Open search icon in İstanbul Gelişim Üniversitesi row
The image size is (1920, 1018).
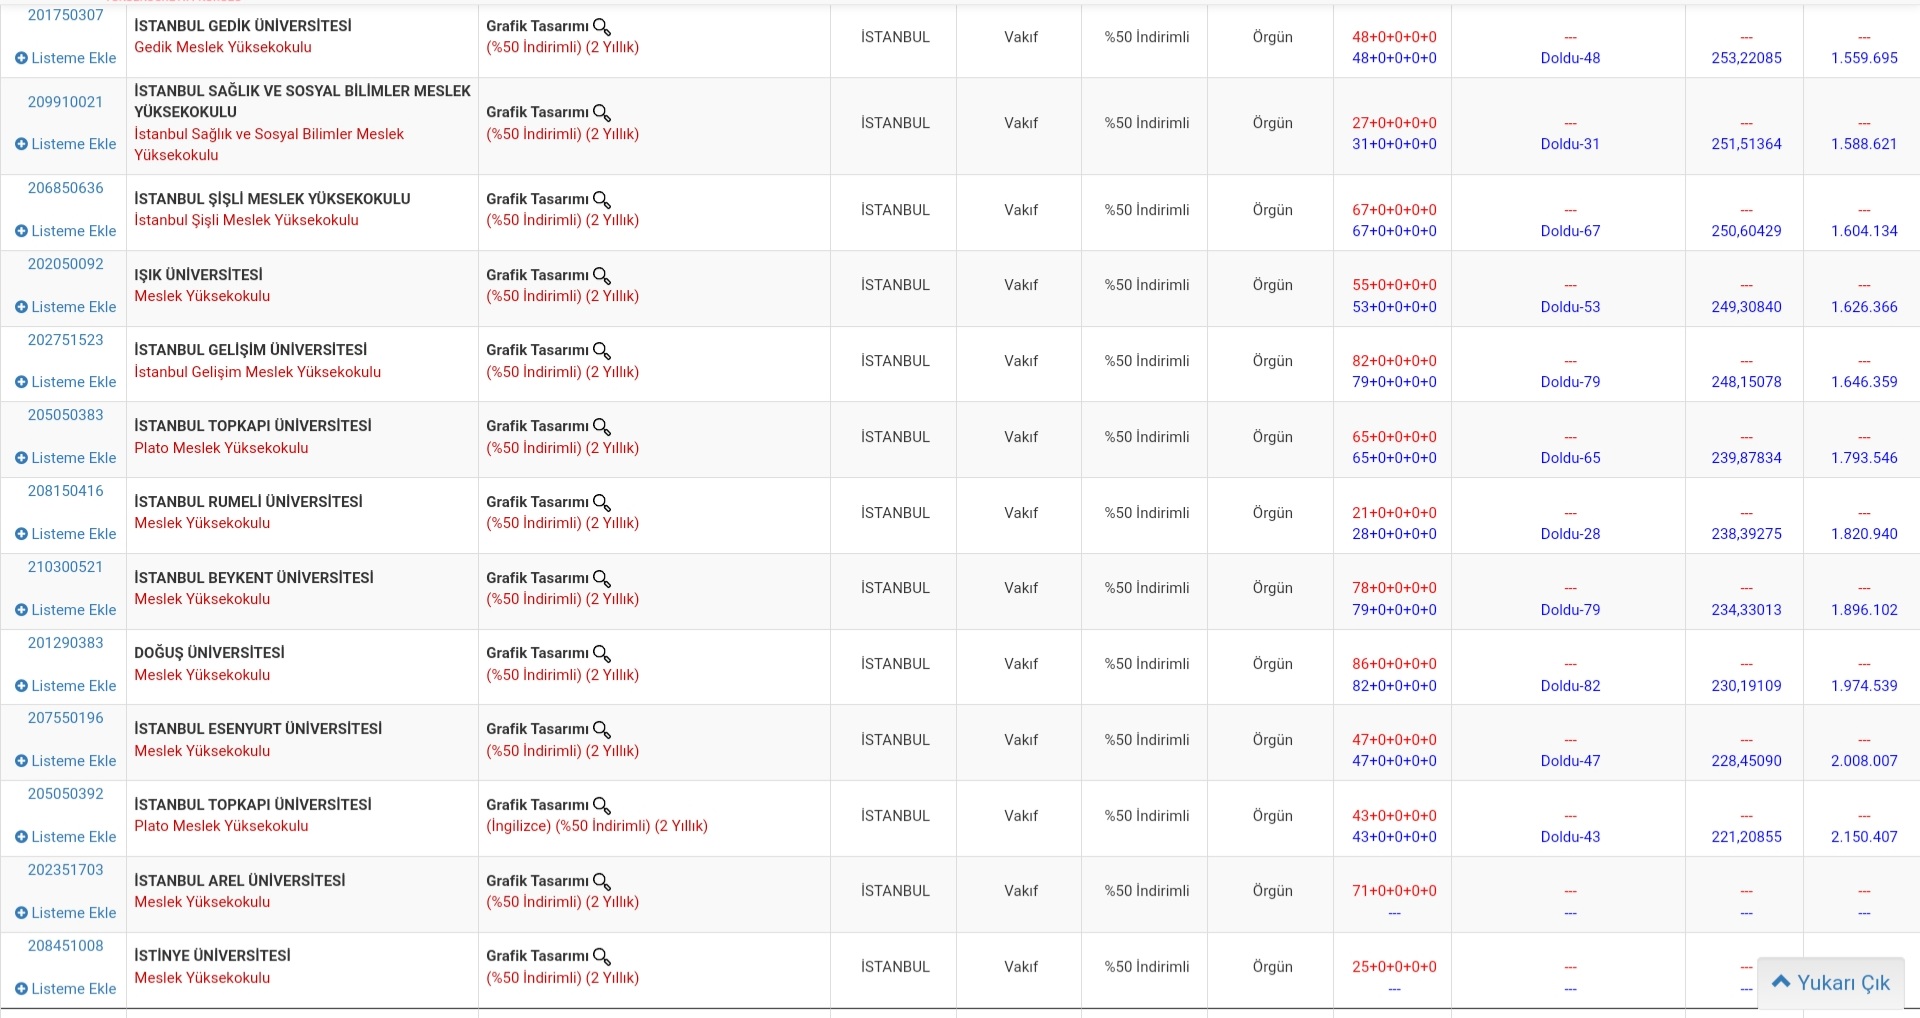(601, 351)
